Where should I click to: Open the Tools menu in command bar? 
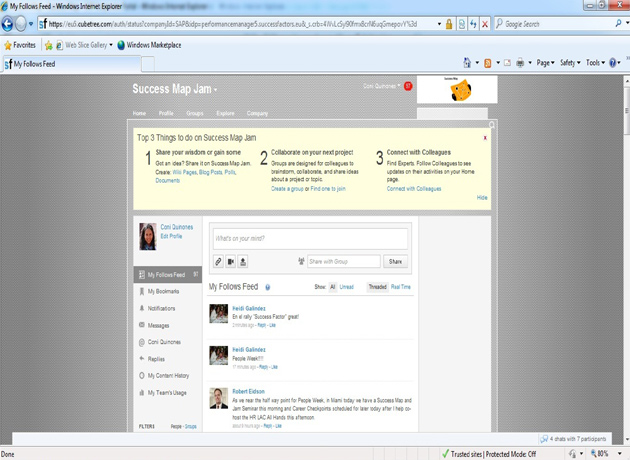(595, 63)
